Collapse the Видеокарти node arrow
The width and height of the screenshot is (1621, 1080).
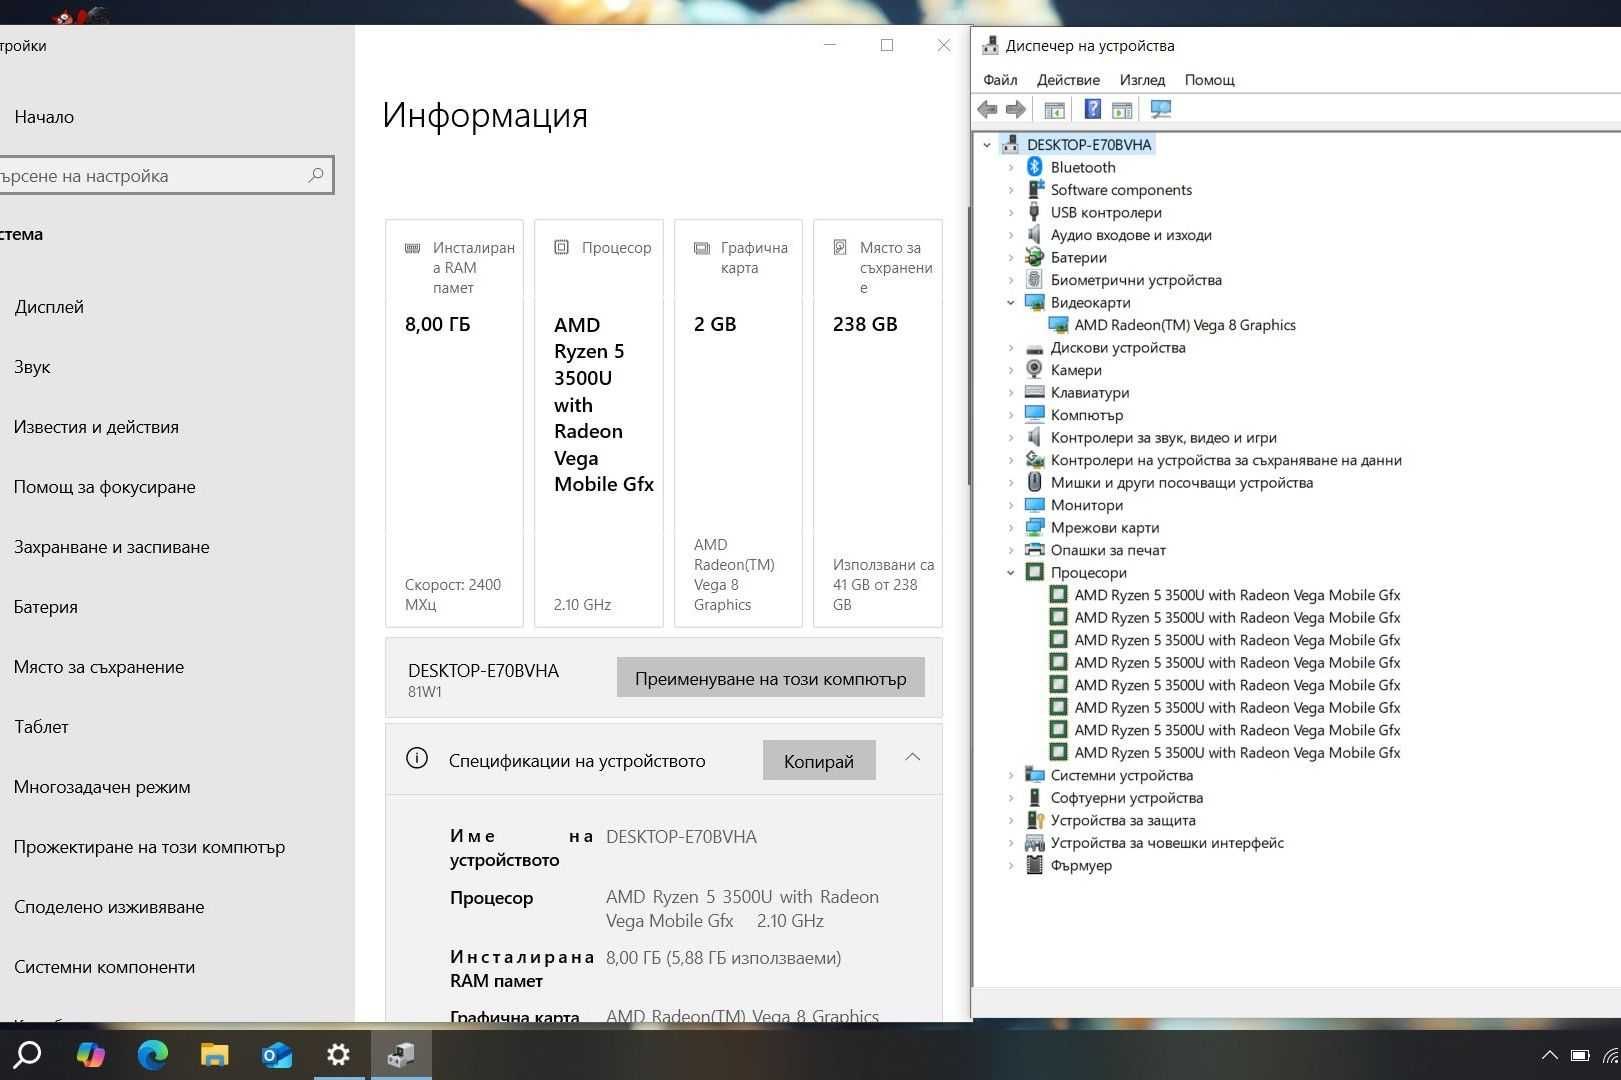1011,302
